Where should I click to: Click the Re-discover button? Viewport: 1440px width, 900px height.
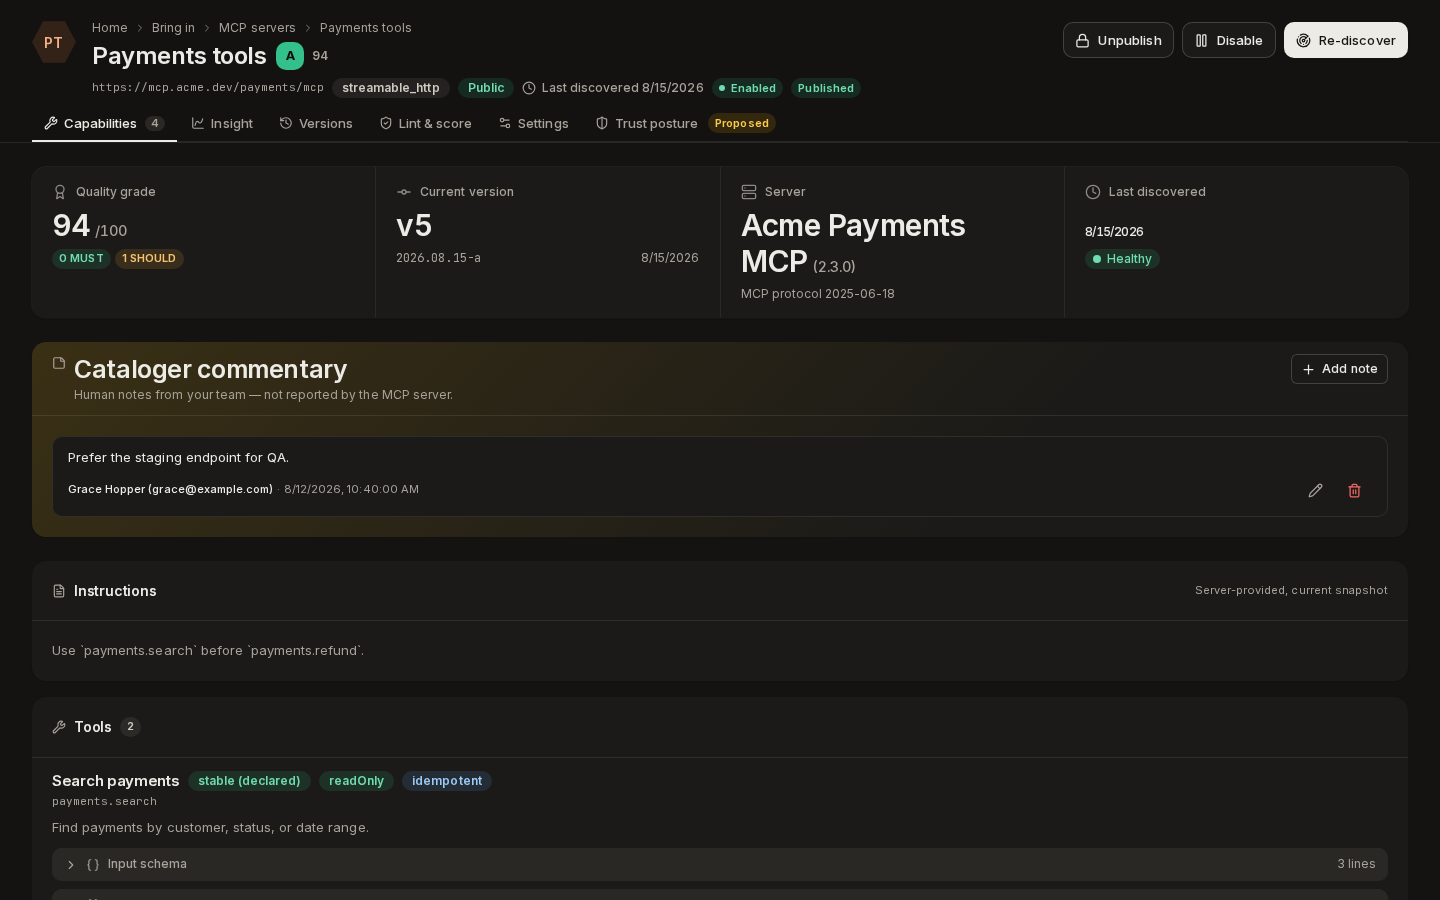pos(1346,40)
